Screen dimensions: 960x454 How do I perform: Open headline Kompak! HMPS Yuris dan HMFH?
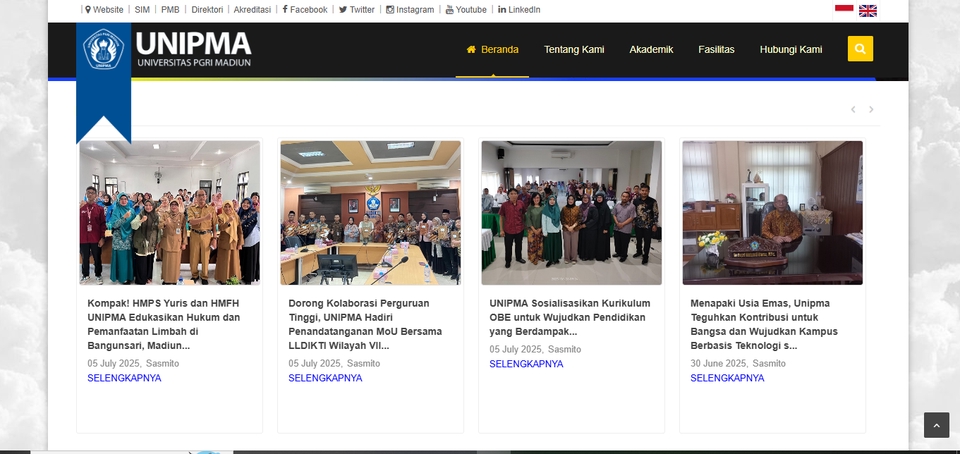click(163, 324)
